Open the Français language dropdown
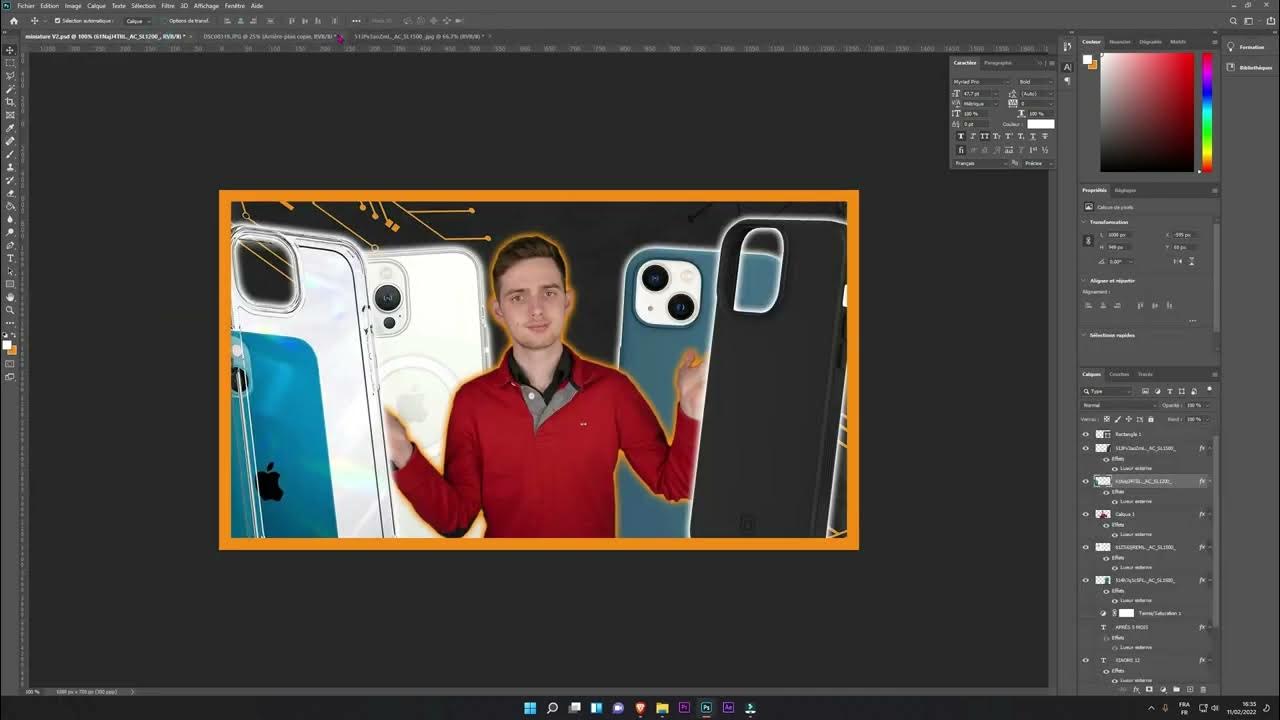The image size is (1280, 720). tap(980, 163)
